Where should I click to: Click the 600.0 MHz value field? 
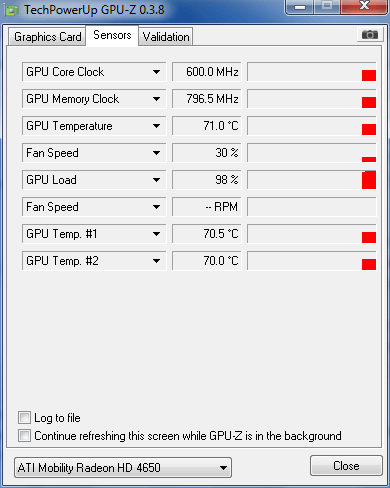[x=207, y=72]
